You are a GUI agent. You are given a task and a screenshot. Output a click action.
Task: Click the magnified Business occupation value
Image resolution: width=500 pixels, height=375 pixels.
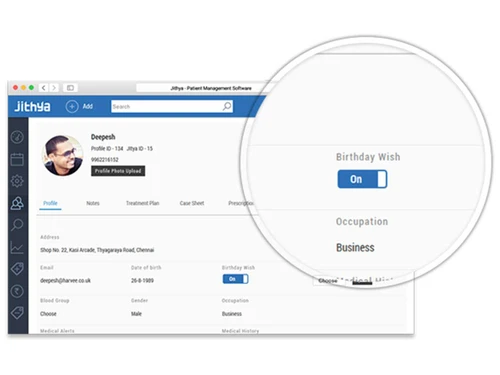coord(355,248)
